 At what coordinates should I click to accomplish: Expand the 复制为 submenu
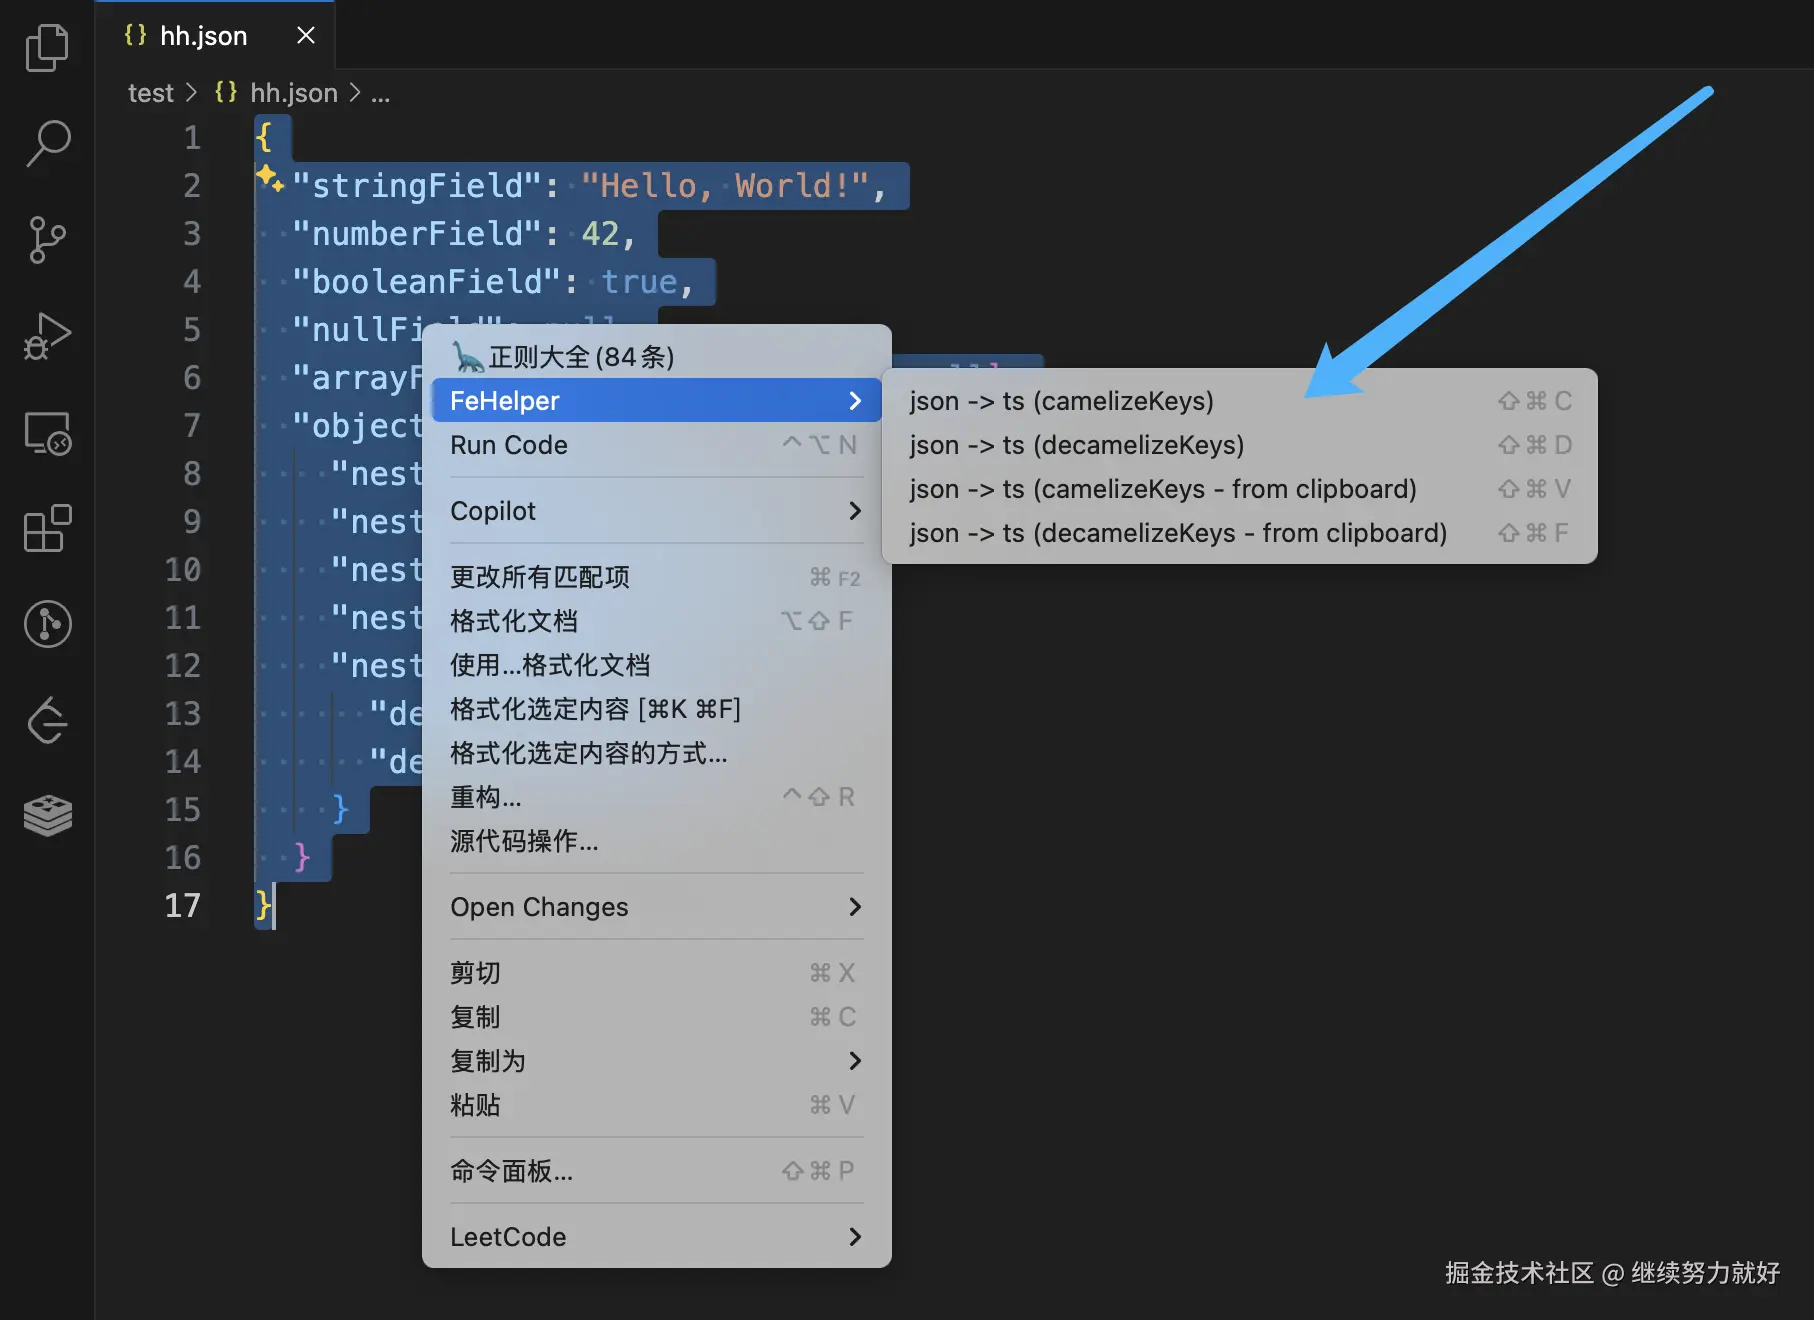click(x=487, y=1061)
